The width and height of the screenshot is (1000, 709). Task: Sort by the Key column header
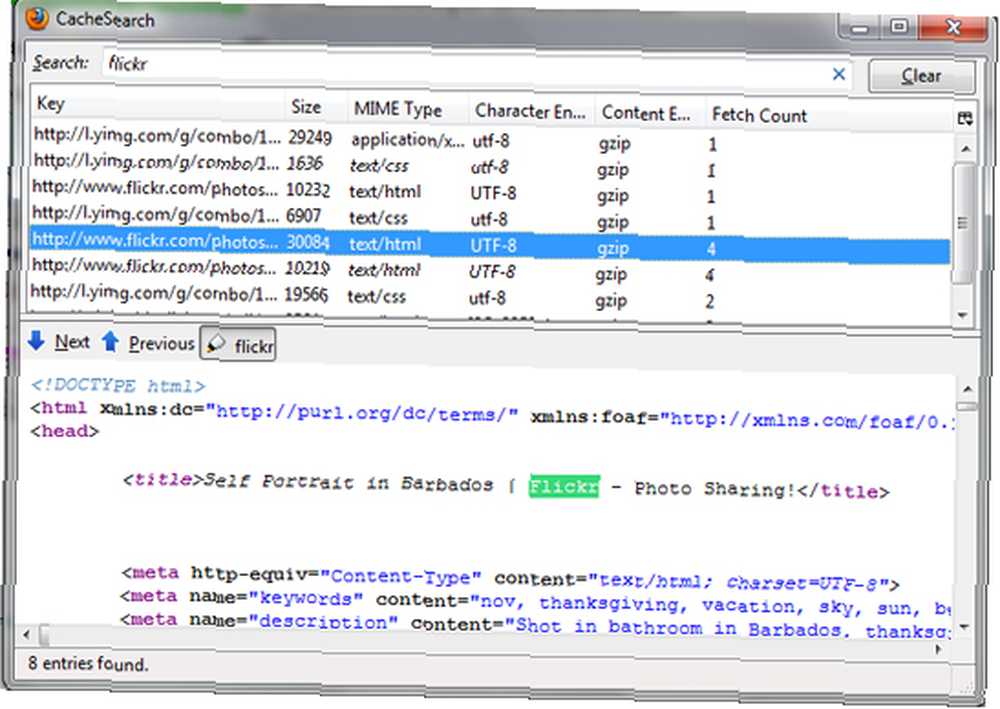click(x=156, y=103)
